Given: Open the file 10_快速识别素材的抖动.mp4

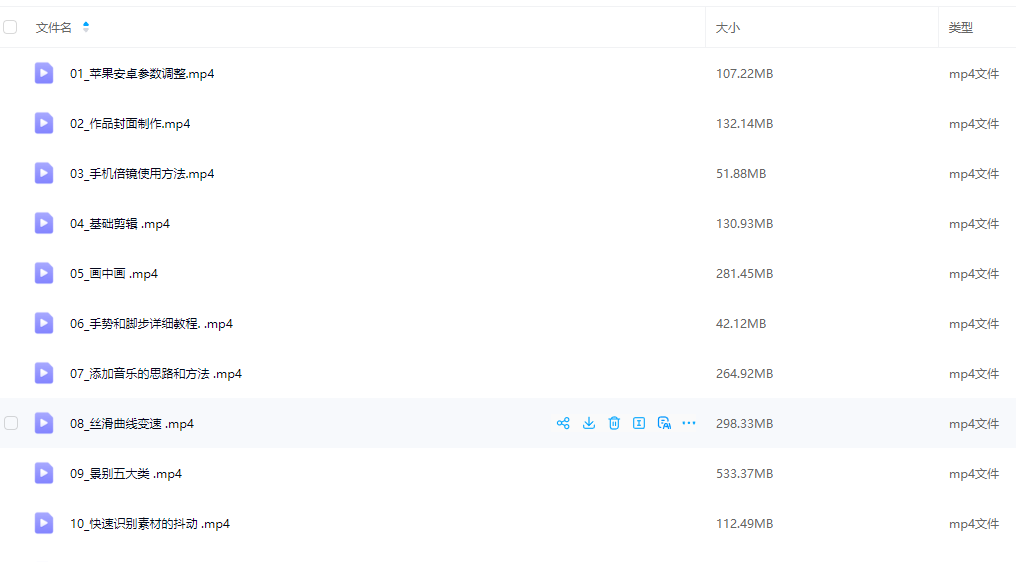Looking at the screenshot, I should (x=150, y=524).
